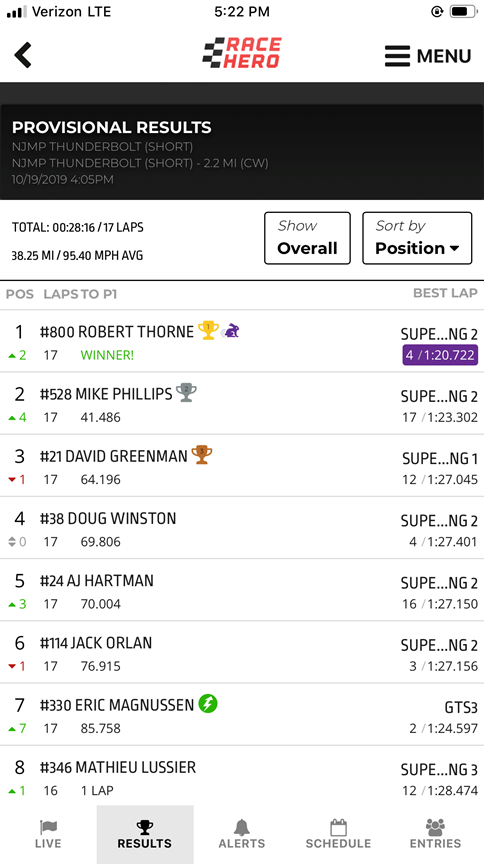Open the Alerts bell tab
This screenshot has height=864, width=484.
click(x=242, y=834)
